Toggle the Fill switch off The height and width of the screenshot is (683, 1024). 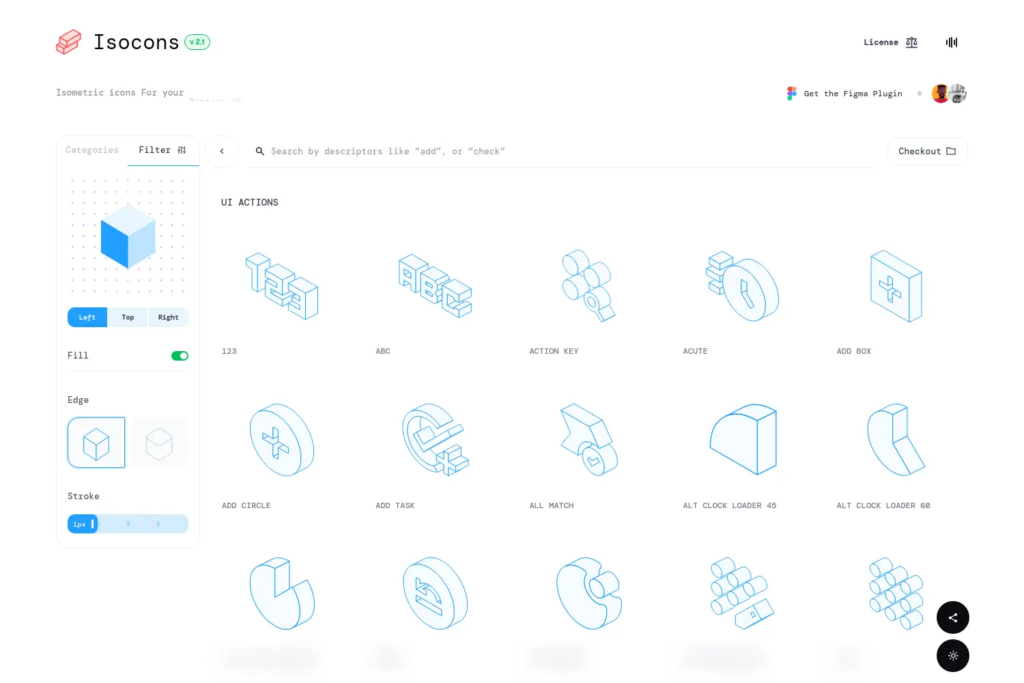click(x=179, y=356)
